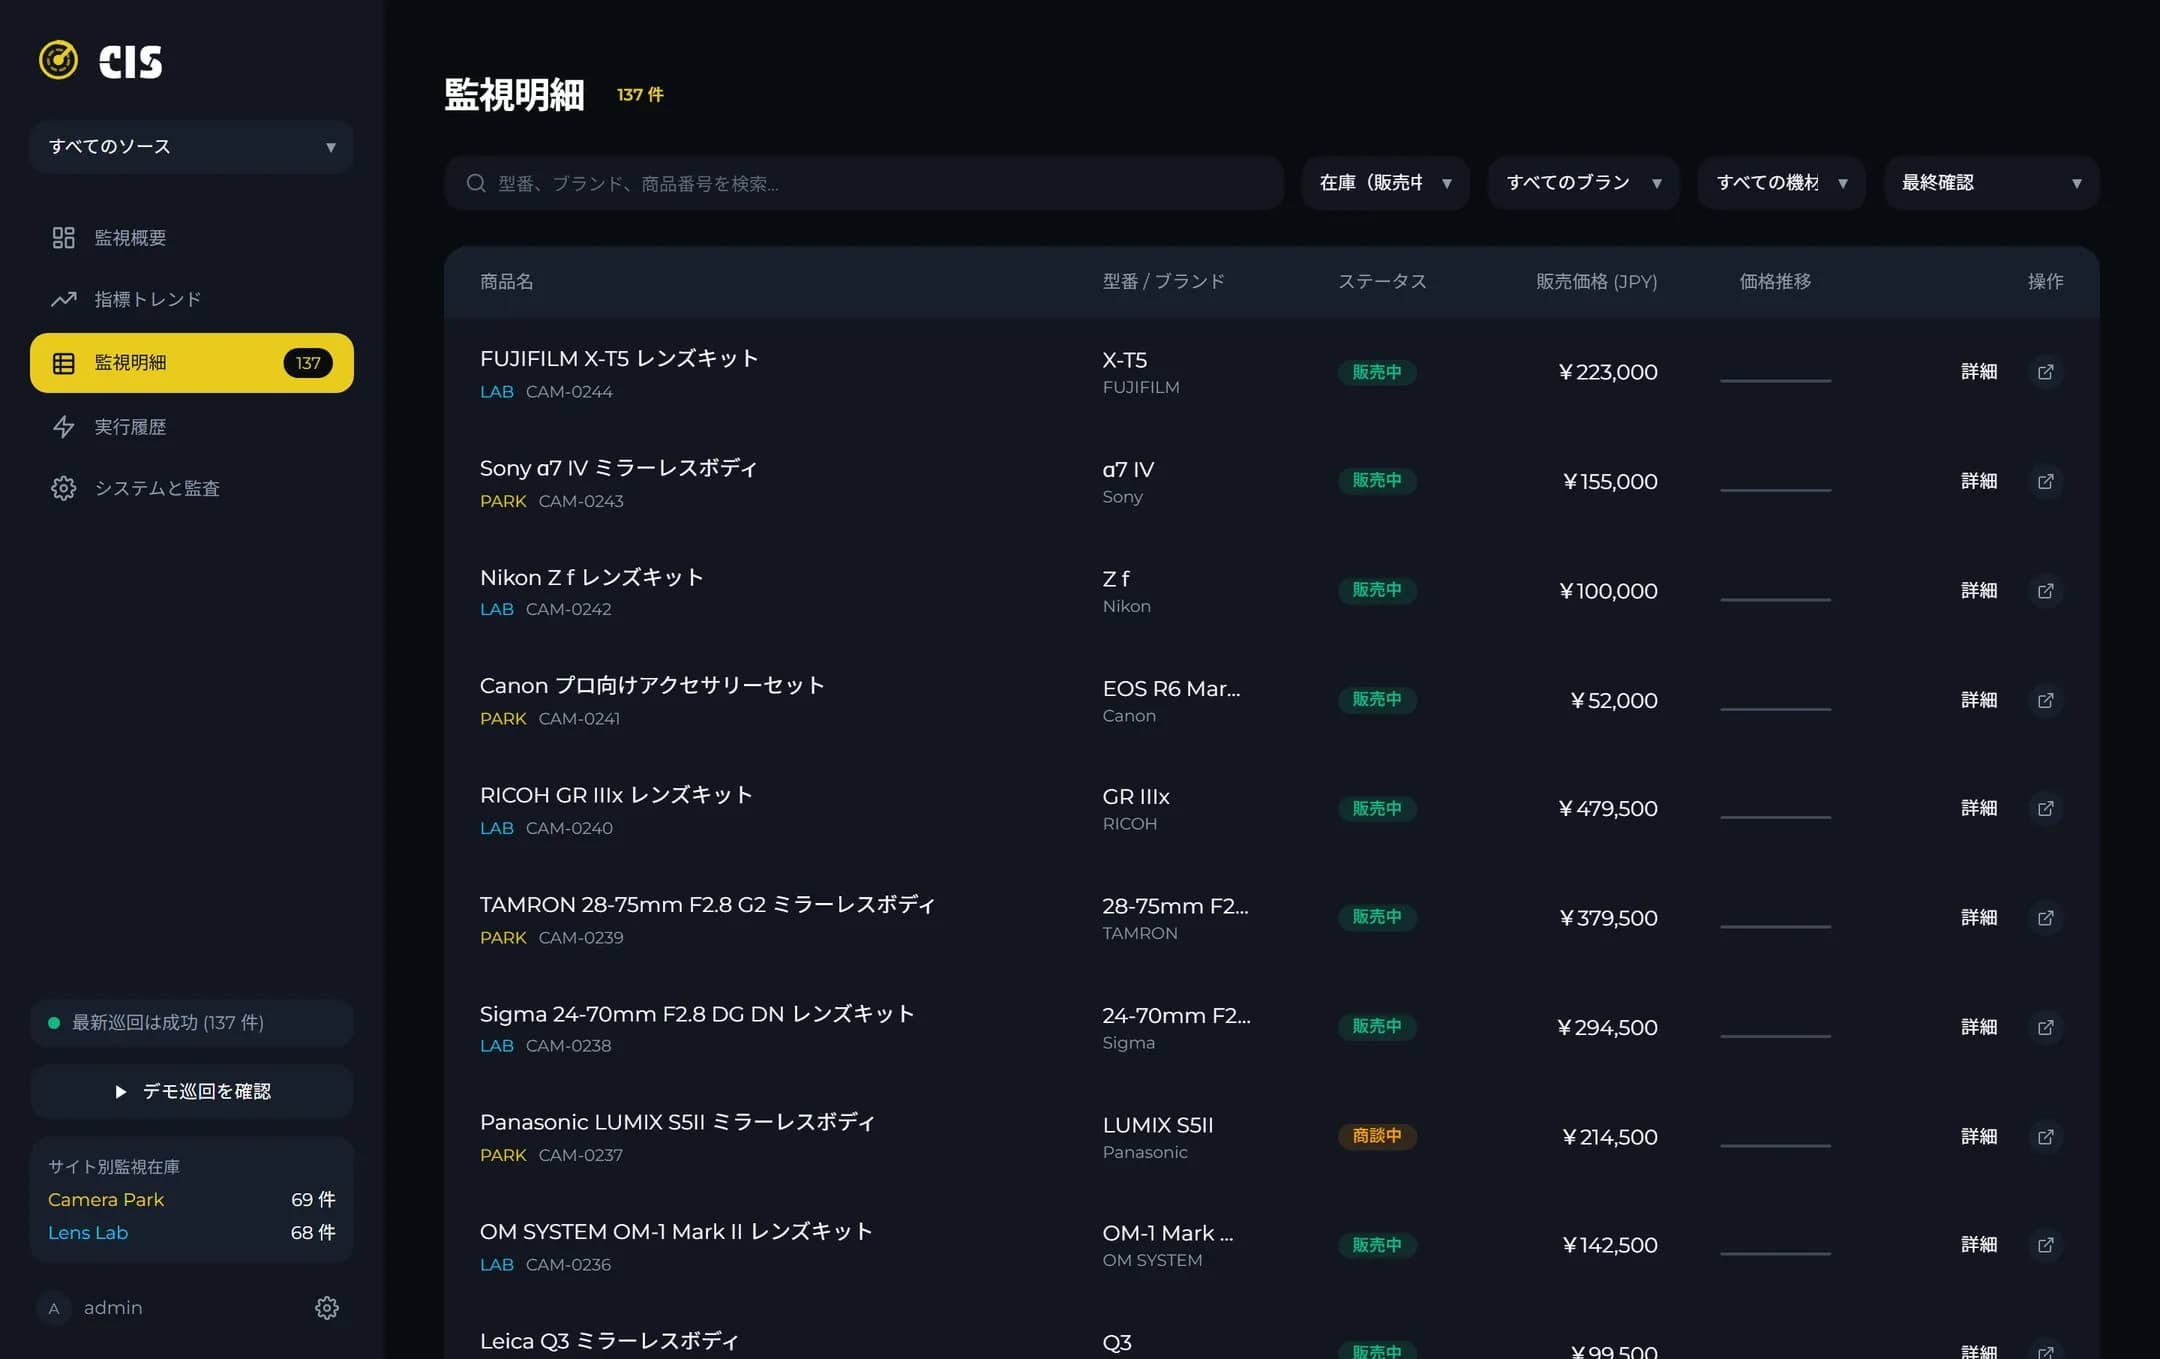Open external link for Panasonic LUMIX S5II
The image size is (2160, 1359).
(2046, 1137)
